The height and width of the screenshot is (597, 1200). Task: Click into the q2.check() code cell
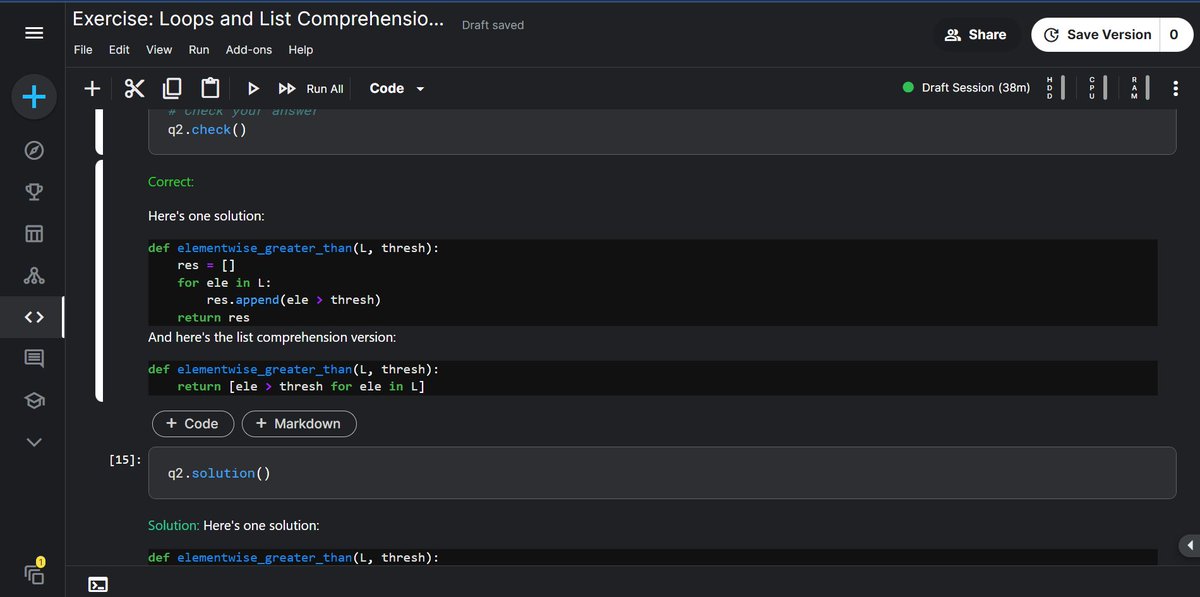click(662, 129)
